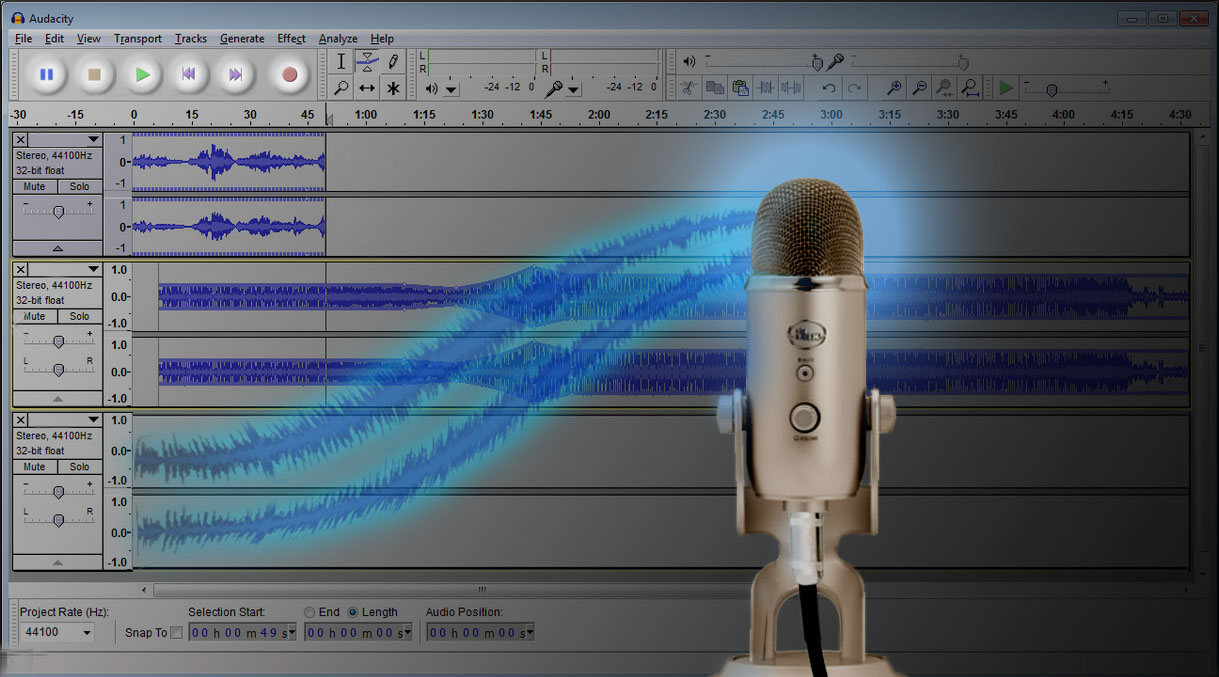Fit entire project in window icon

(969, 88)
